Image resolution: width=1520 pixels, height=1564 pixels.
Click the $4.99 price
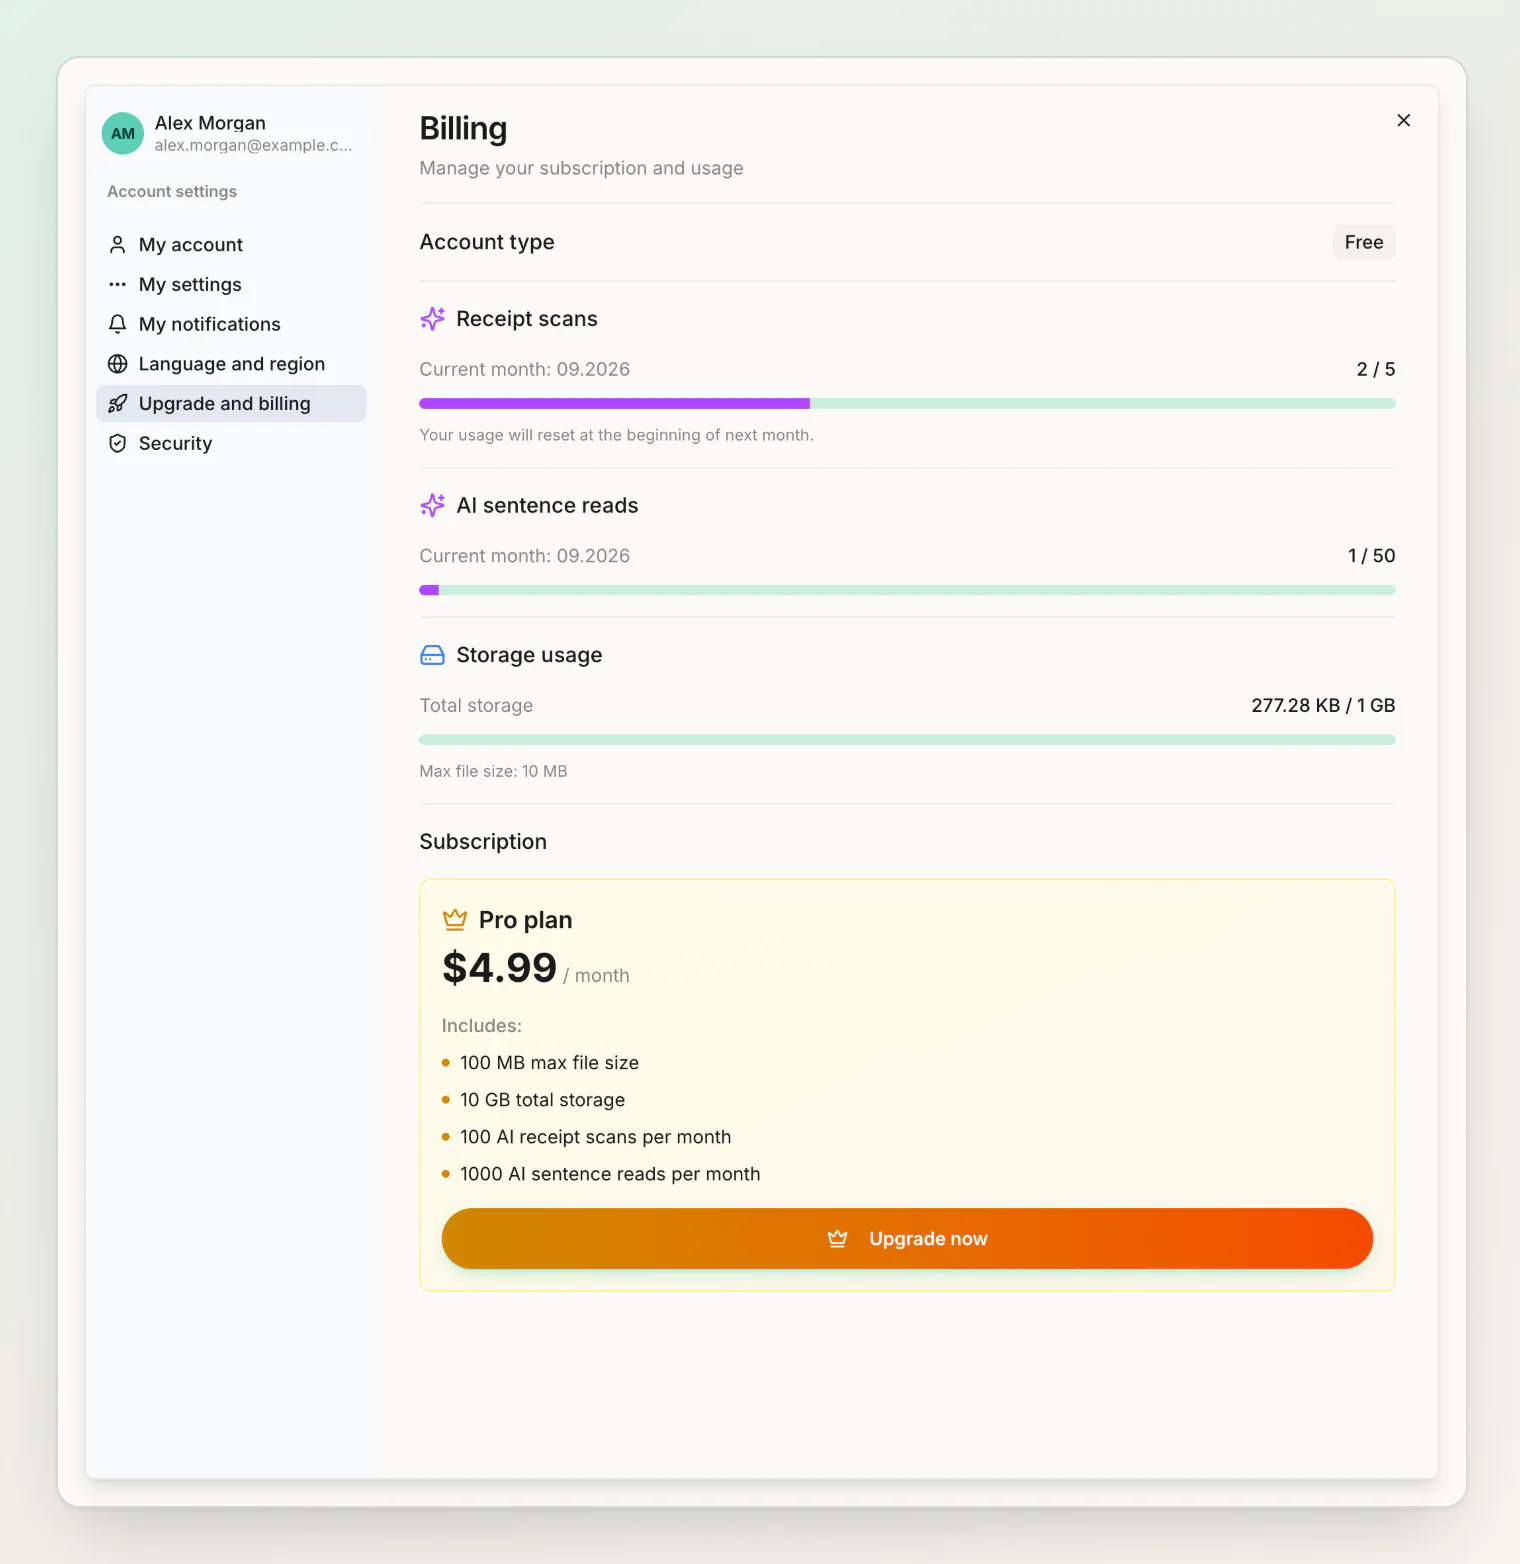coord(499,967)
